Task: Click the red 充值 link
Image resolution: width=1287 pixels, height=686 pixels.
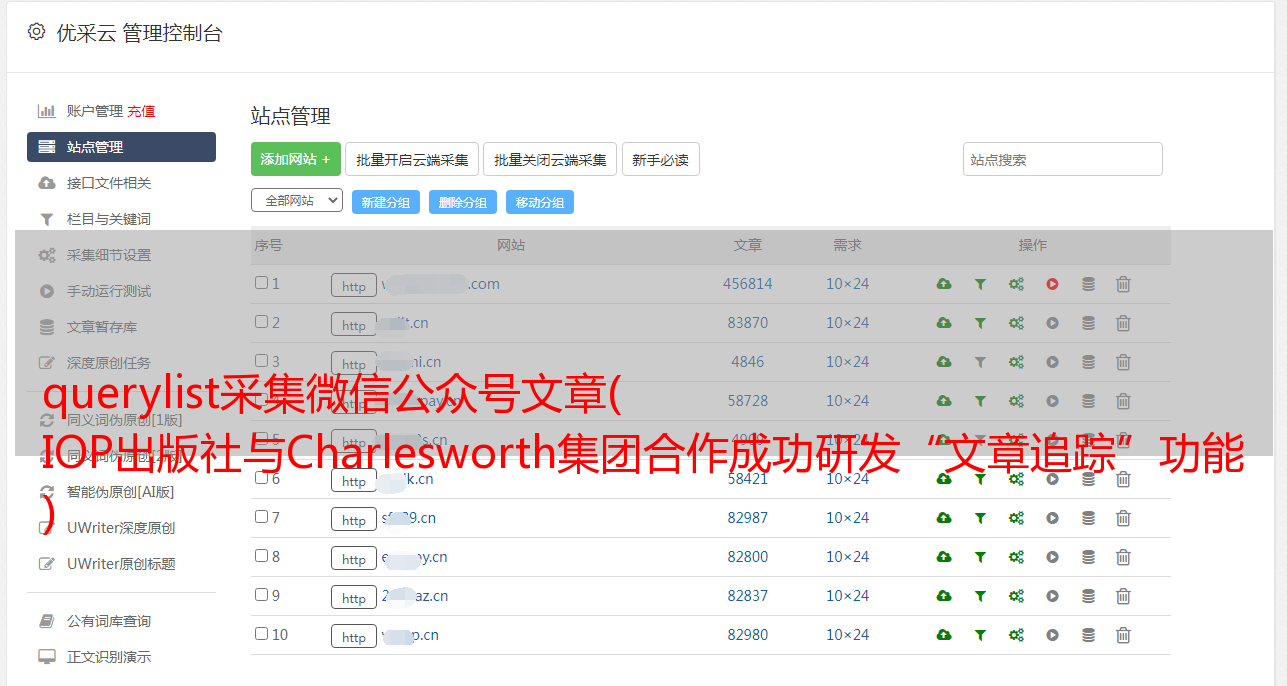Action: pos(141,111)
